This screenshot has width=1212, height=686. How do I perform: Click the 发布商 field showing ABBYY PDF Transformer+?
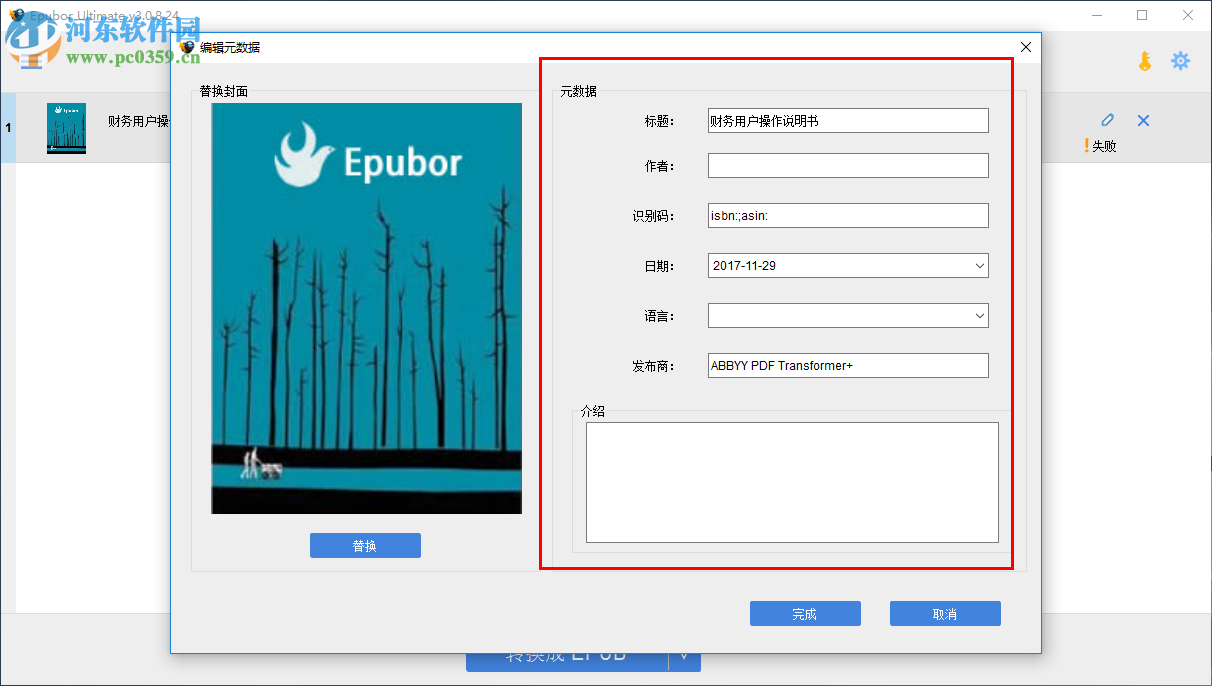point(847,365)
